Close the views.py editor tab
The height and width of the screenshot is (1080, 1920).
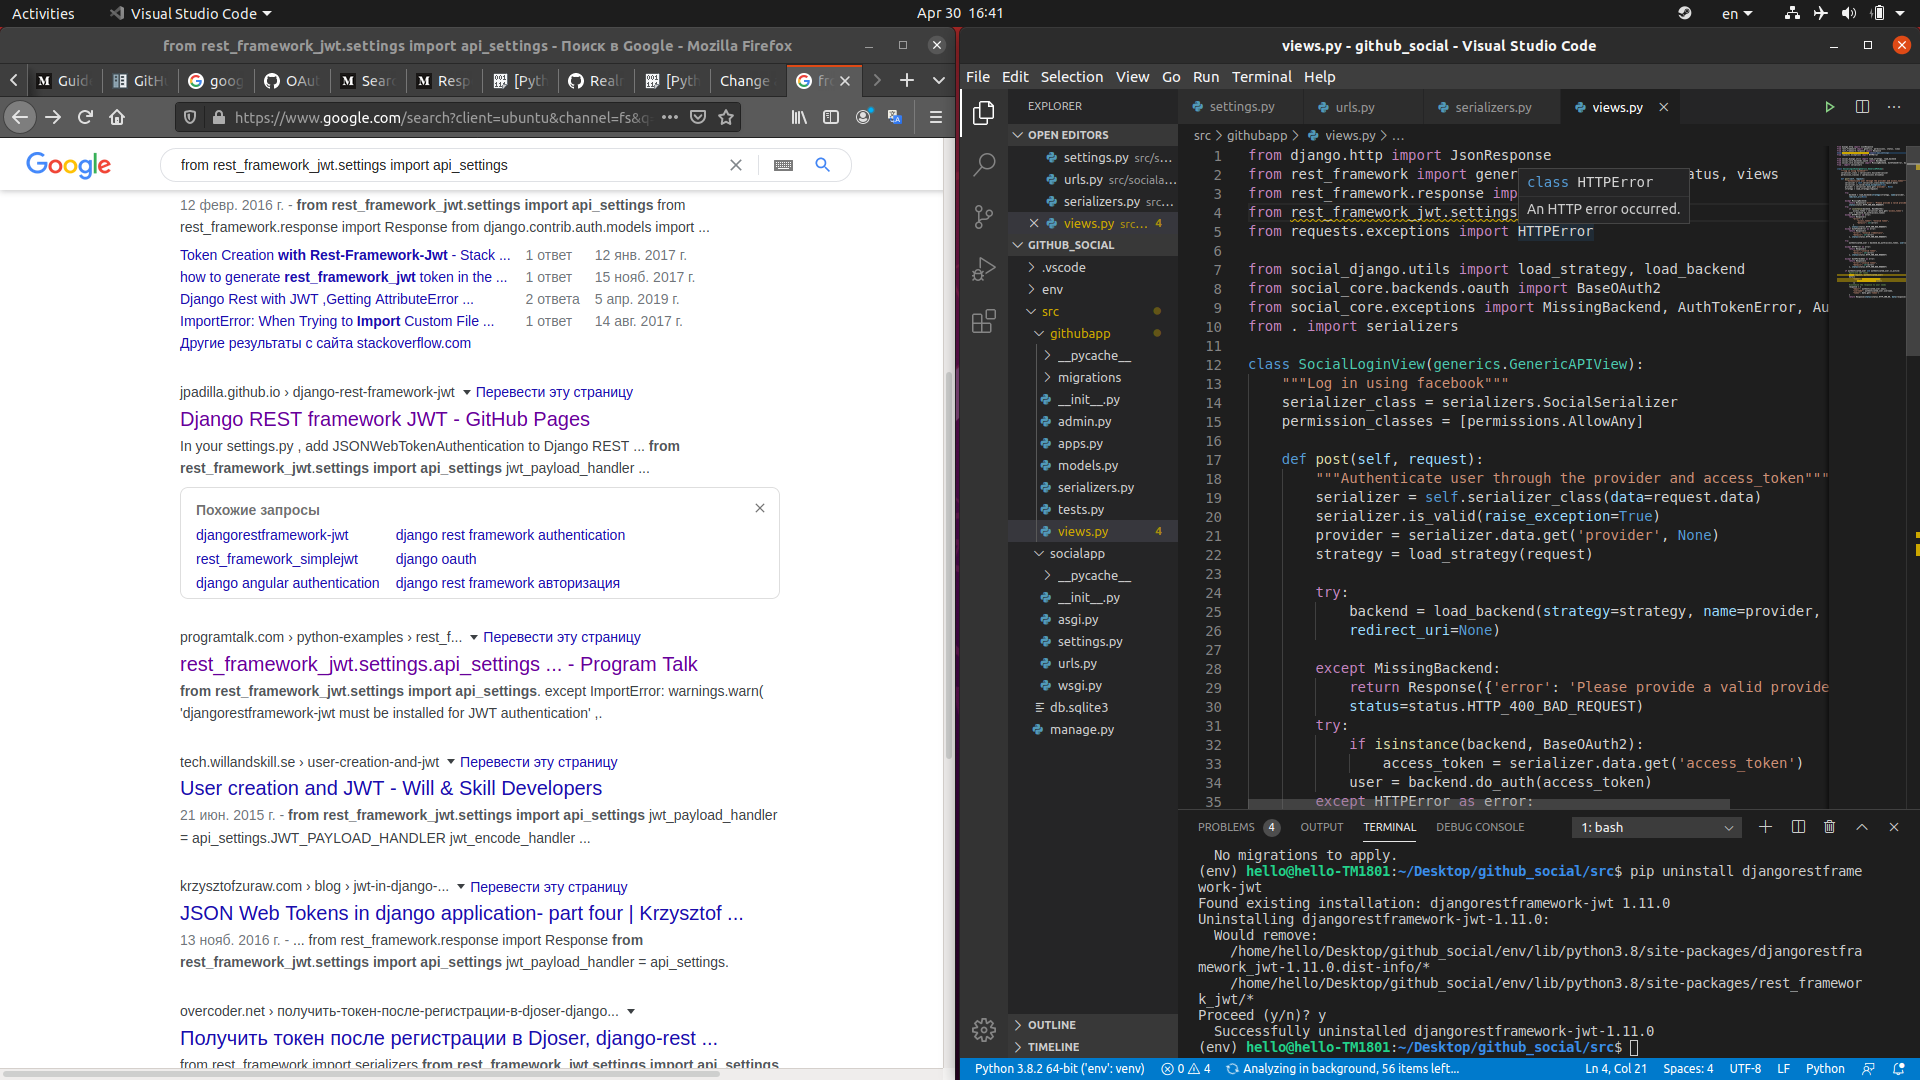1664,107
